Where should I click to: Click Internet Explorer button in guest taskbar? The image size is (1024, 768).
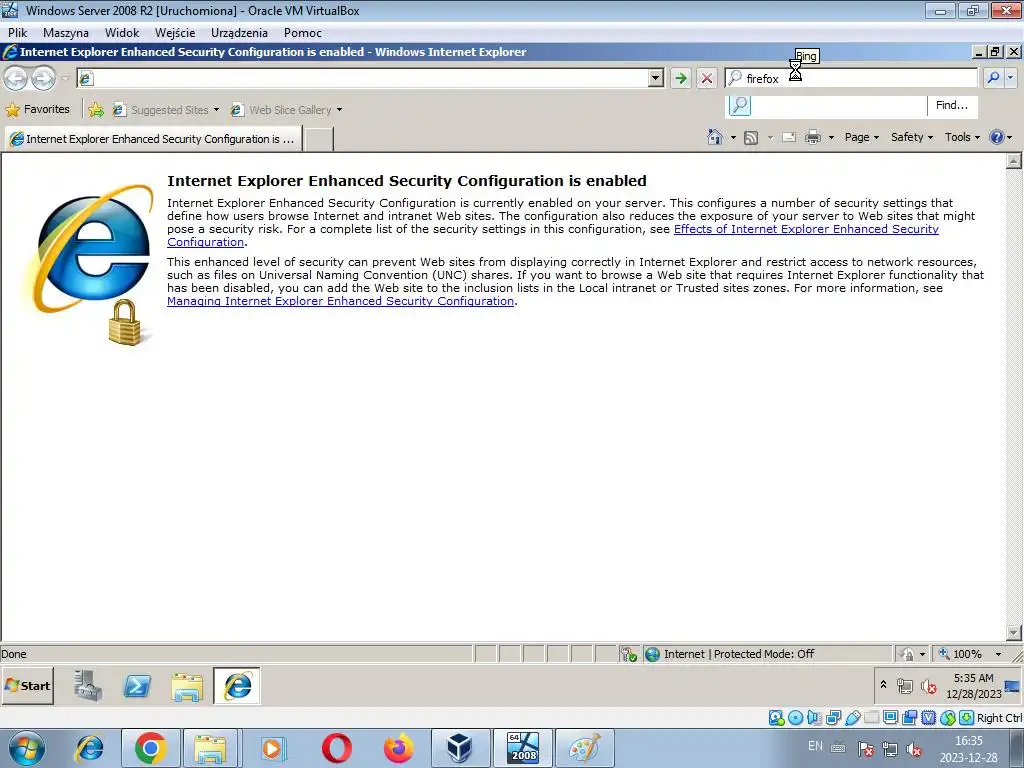point(236,686)
